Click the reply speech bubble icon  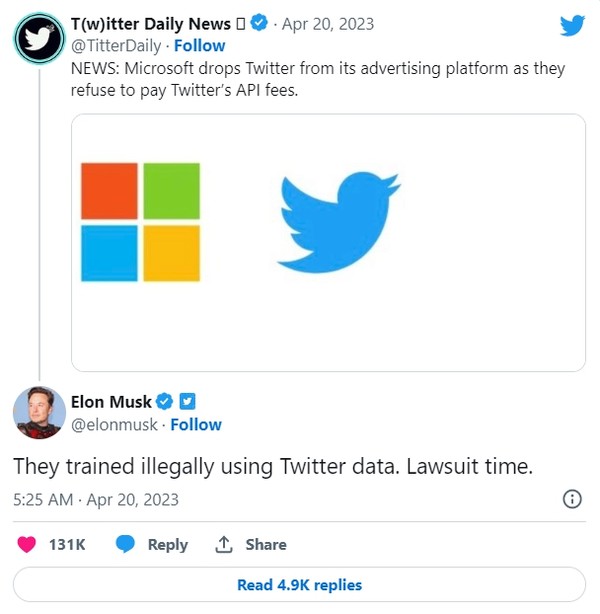click(125, 544)
